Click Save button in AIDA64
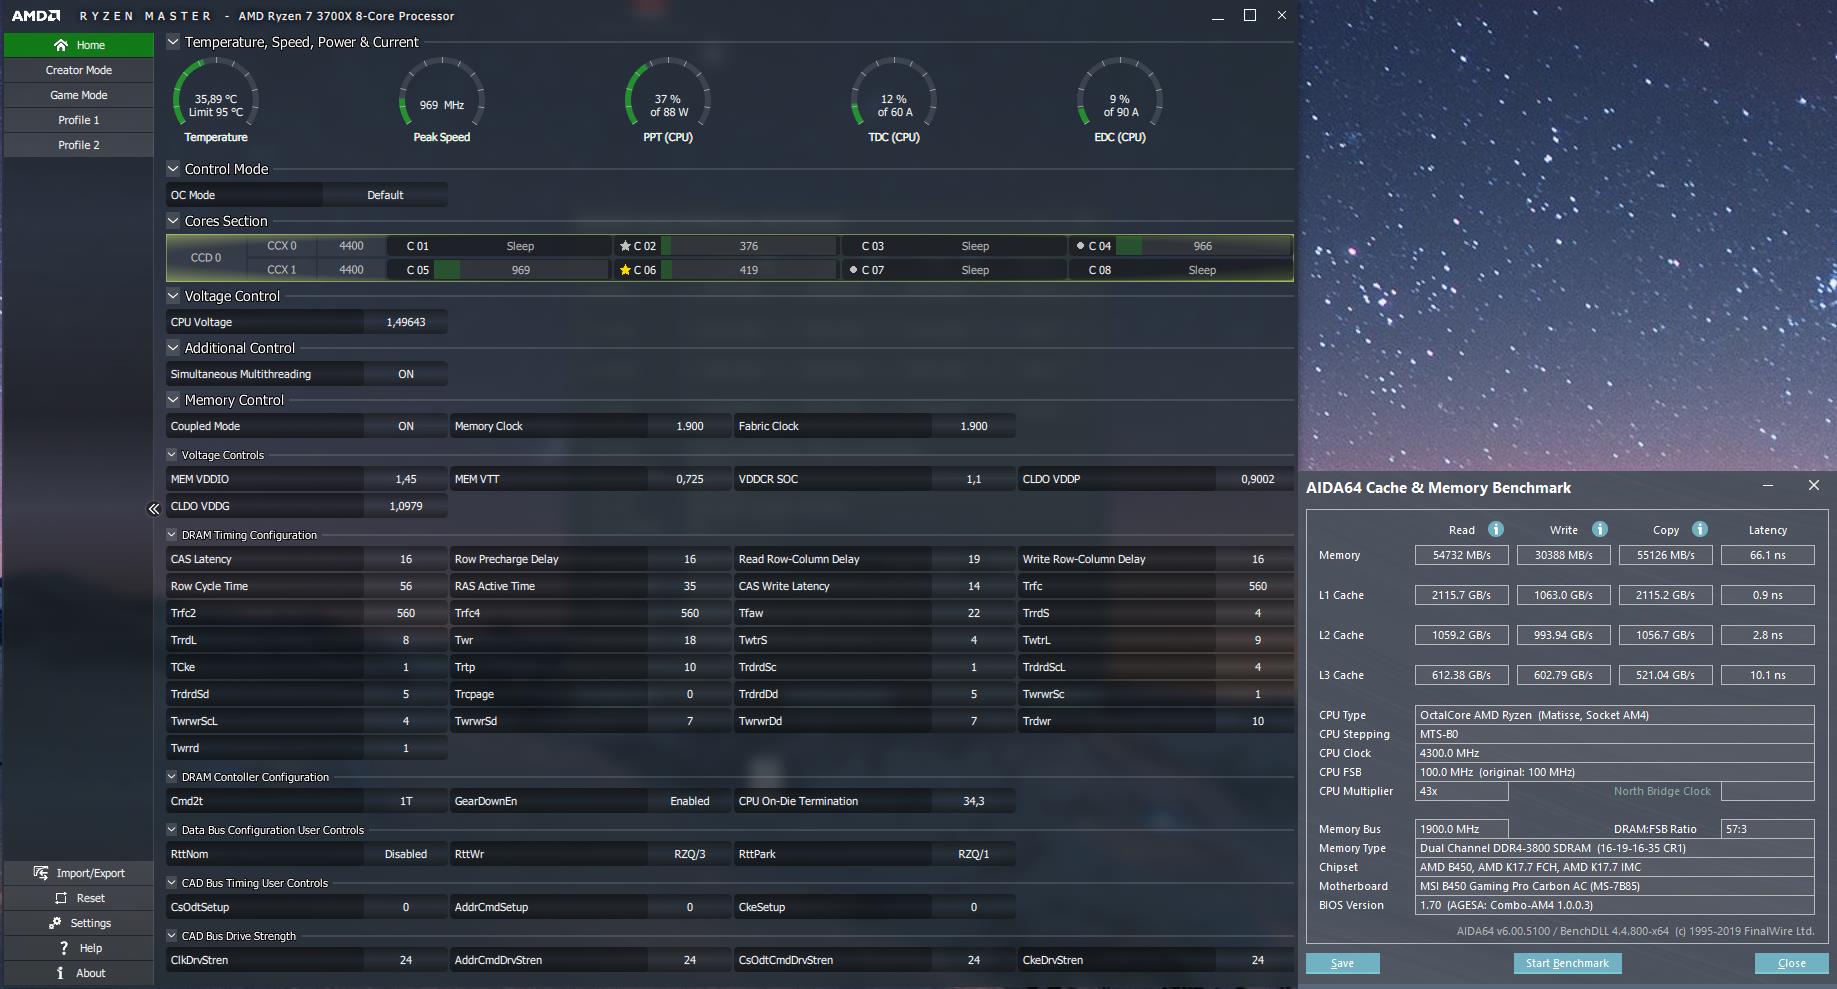Screen dimensions: 1837x989 1342,963
